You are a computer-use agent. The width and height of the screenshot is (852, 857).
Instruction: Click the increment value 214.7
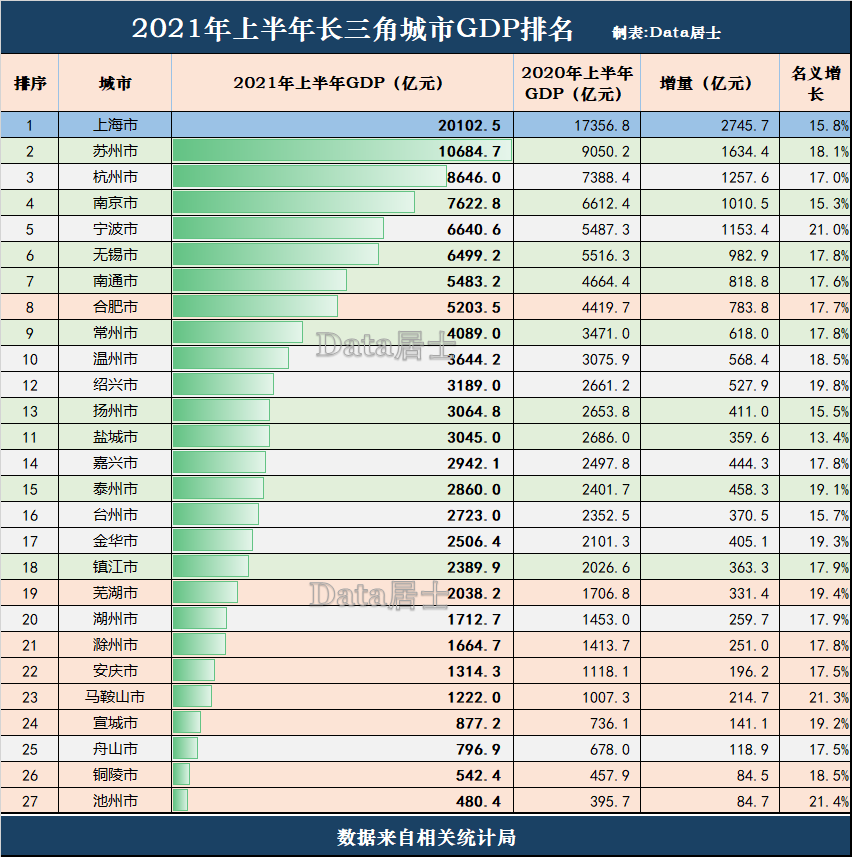coord(748,697)
